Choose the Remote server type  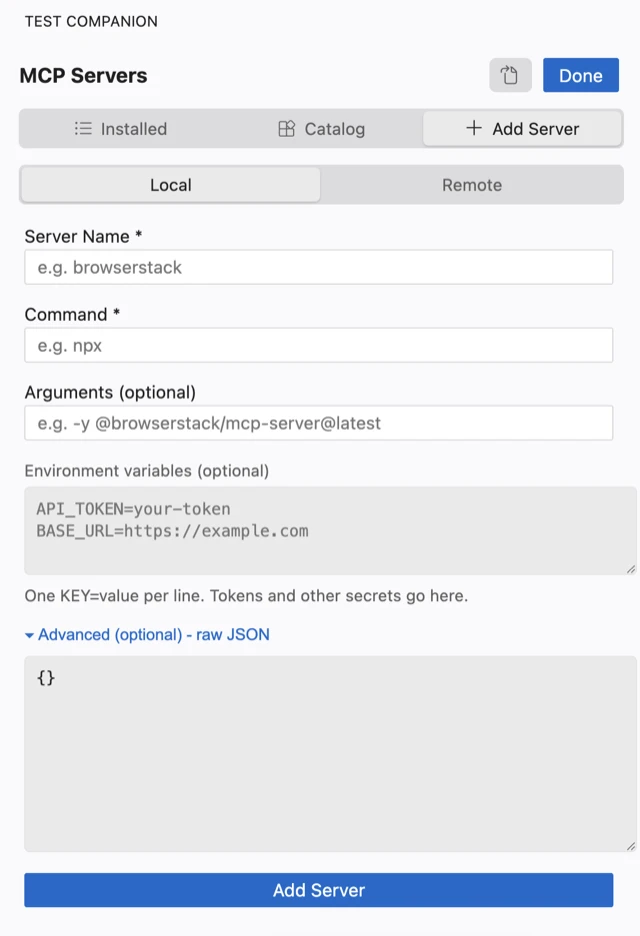[x=472, y=185]
